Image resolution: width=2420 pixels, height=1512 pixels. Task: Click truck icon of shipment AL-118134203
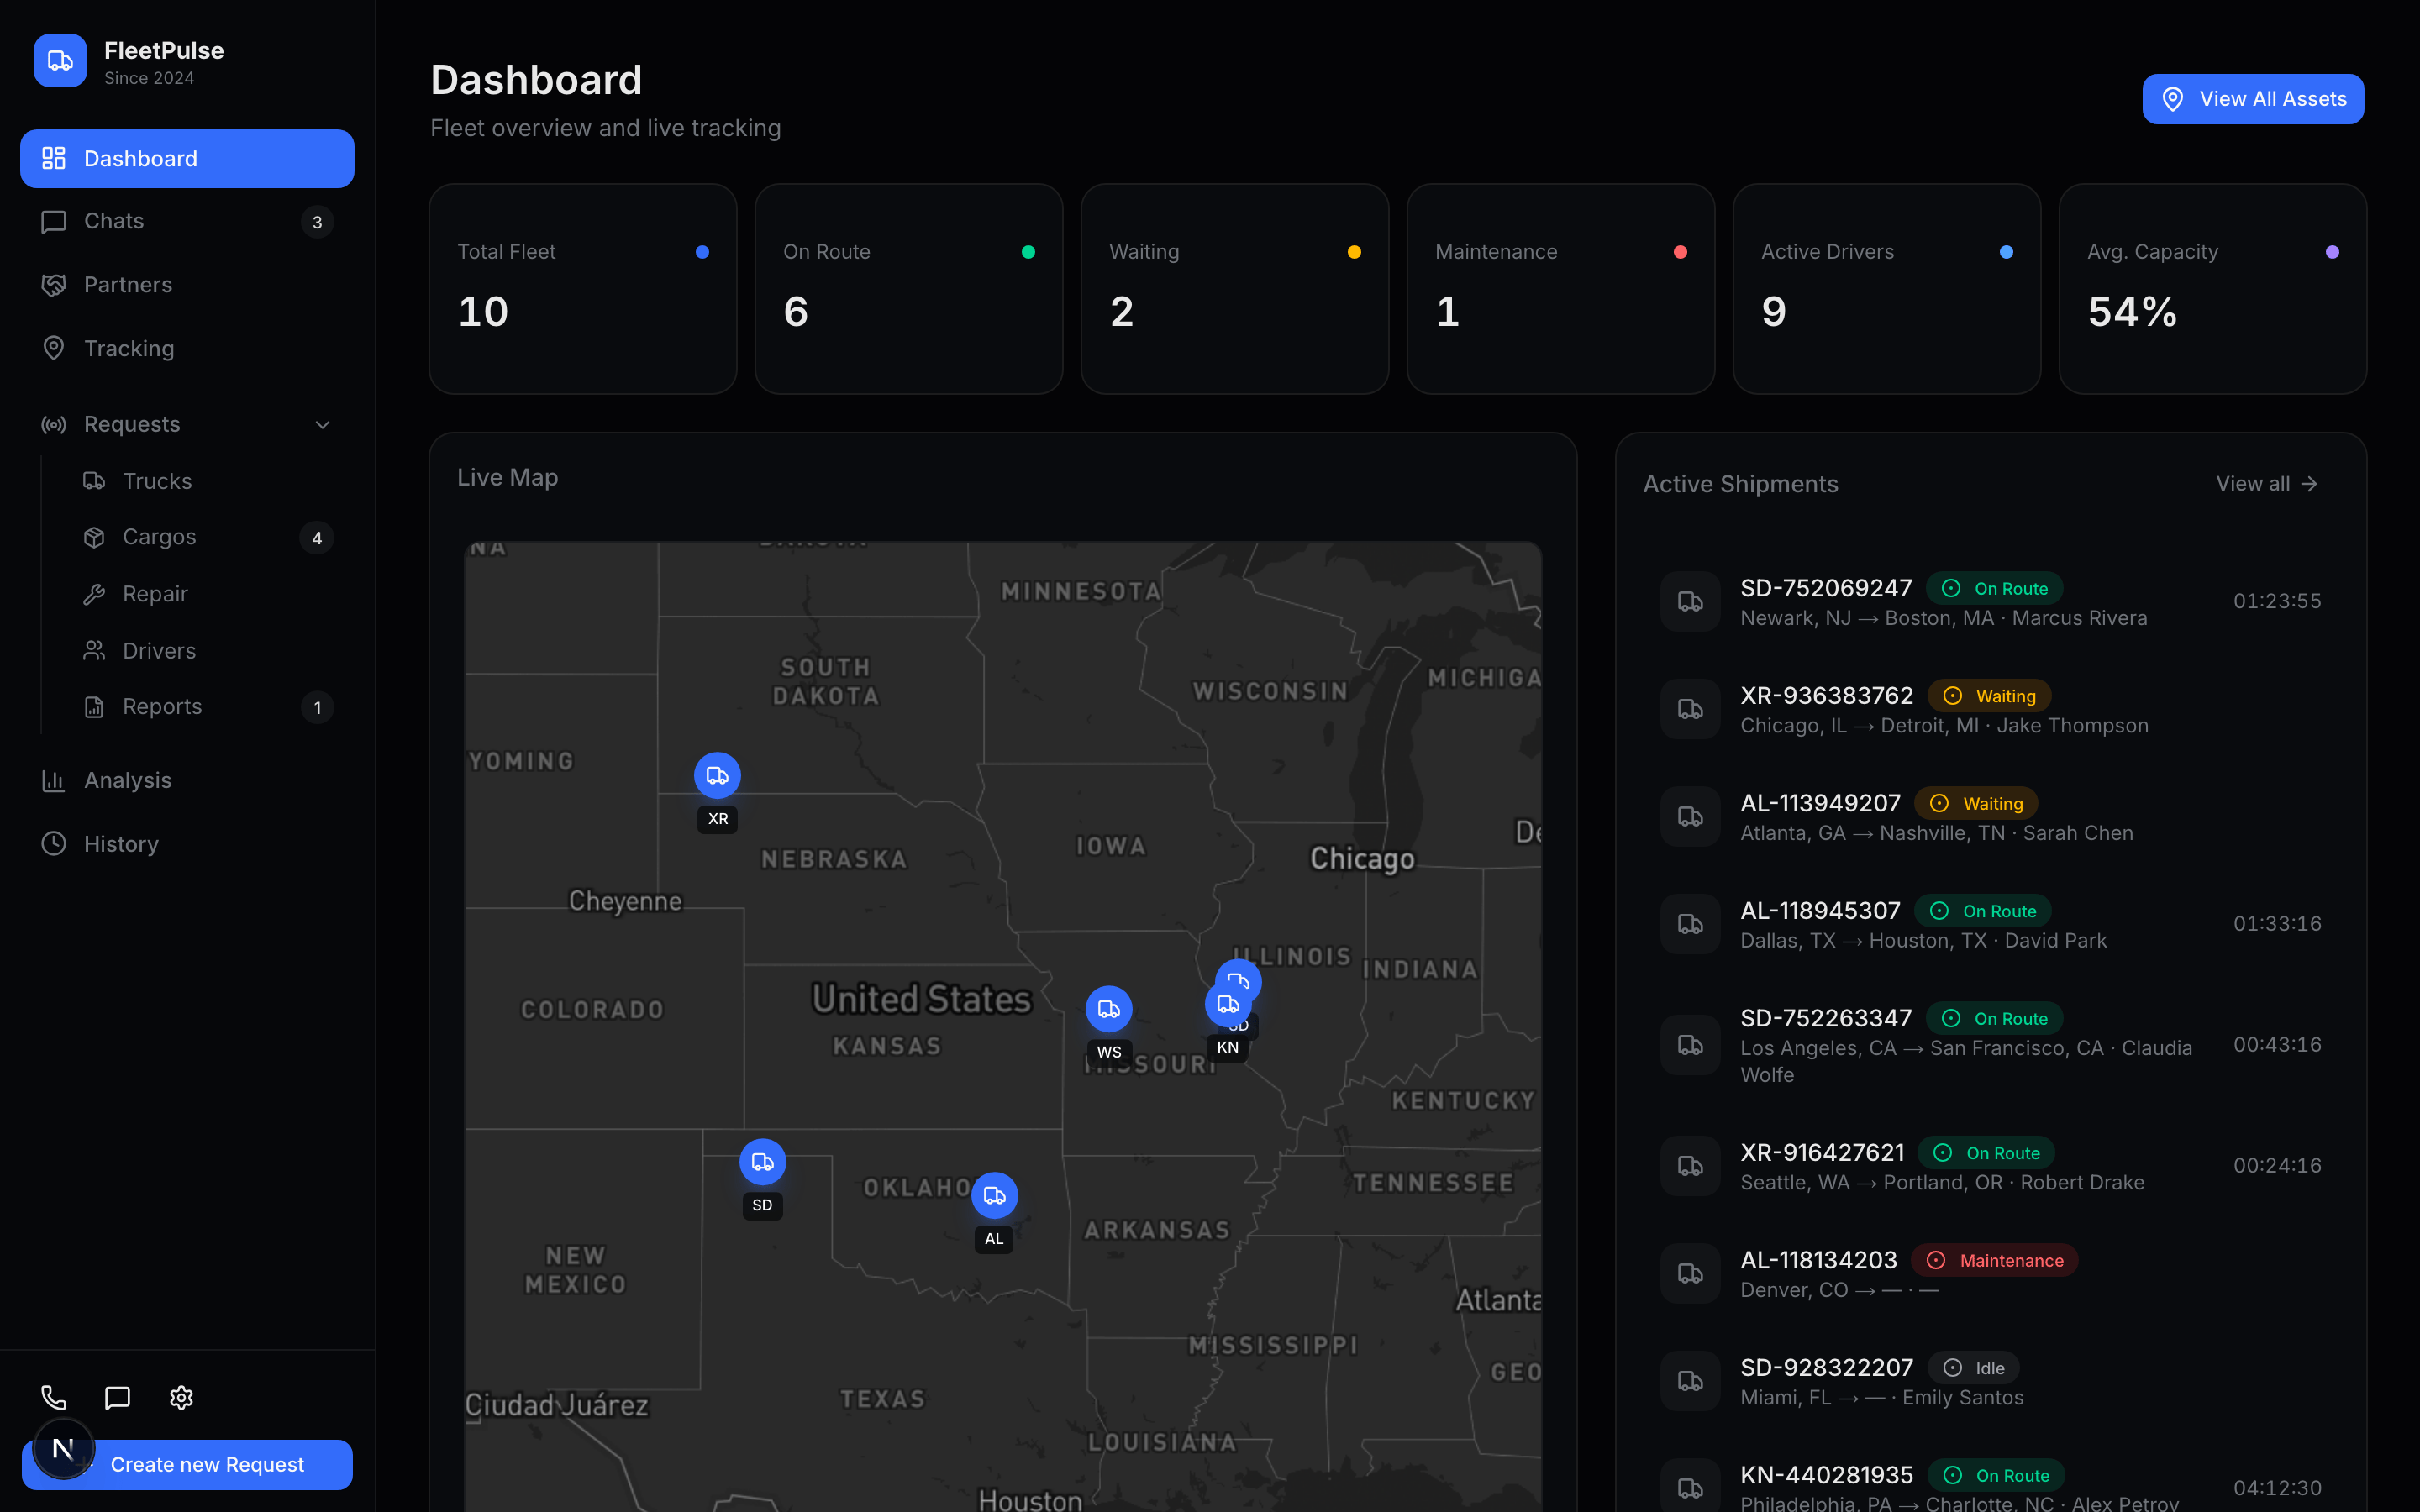pyautogui.click(x=1690, y=1274)
